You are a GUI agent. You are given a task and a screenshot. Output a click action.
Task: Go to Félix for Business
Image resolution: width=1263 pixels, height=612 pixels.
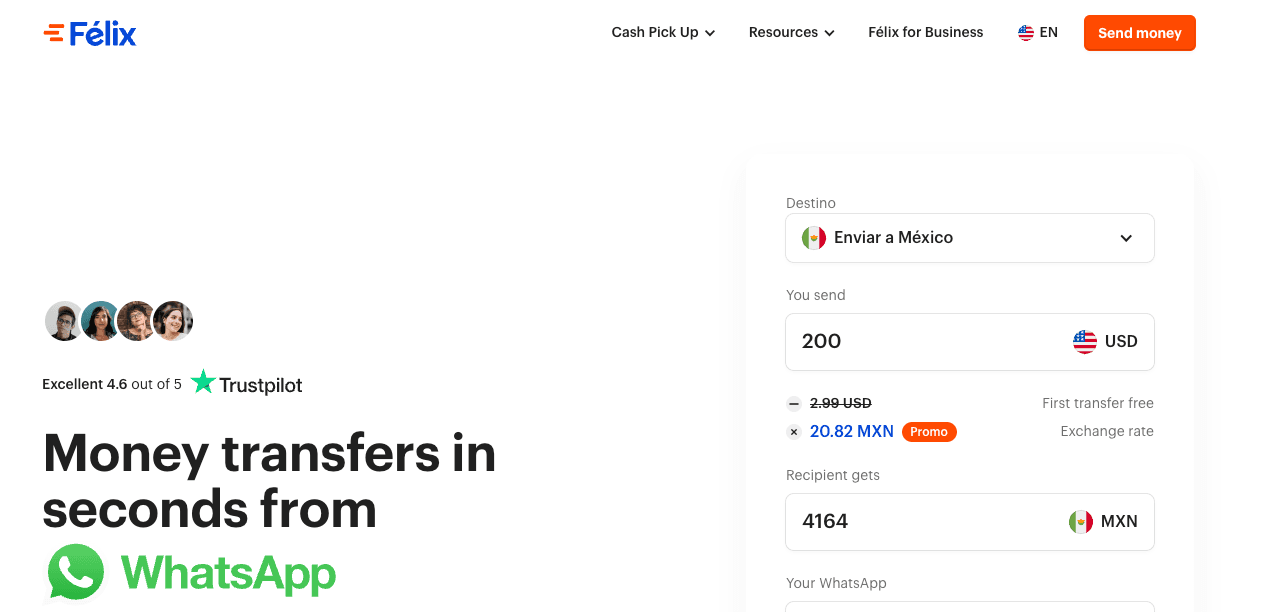pos(925,33)
